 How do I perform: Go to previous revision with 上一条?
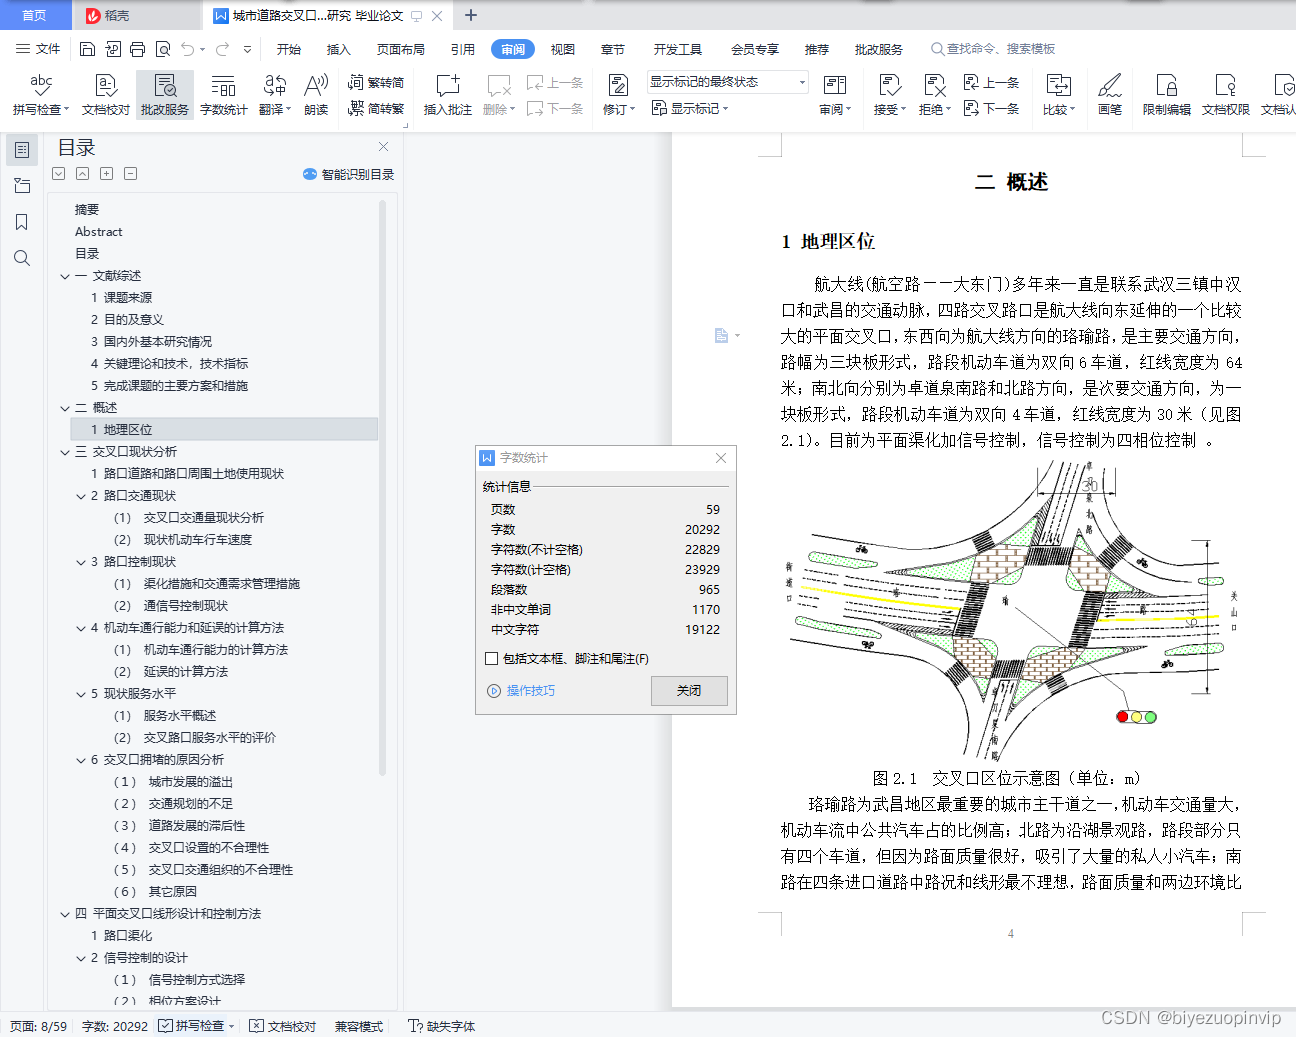coord(992,83)
